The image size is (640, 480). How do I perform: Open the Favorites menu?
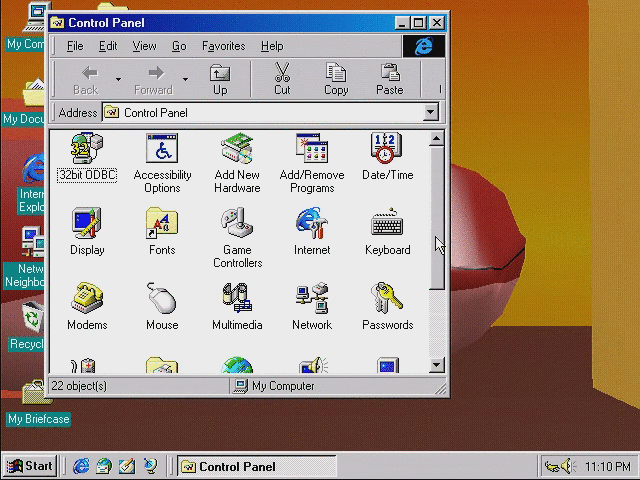click(224, 46)
